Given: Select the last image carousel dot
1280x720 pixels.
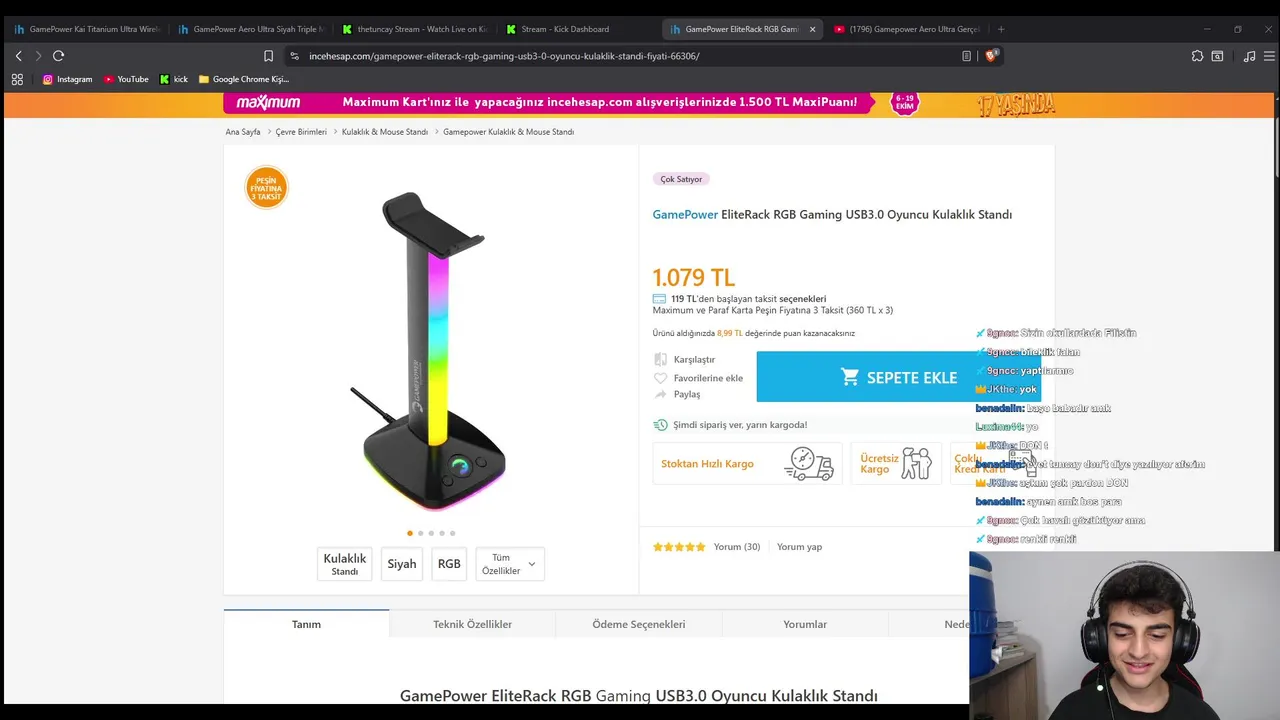Looking at the screenshot, I should pyautogui.click(x=452, y=533).
